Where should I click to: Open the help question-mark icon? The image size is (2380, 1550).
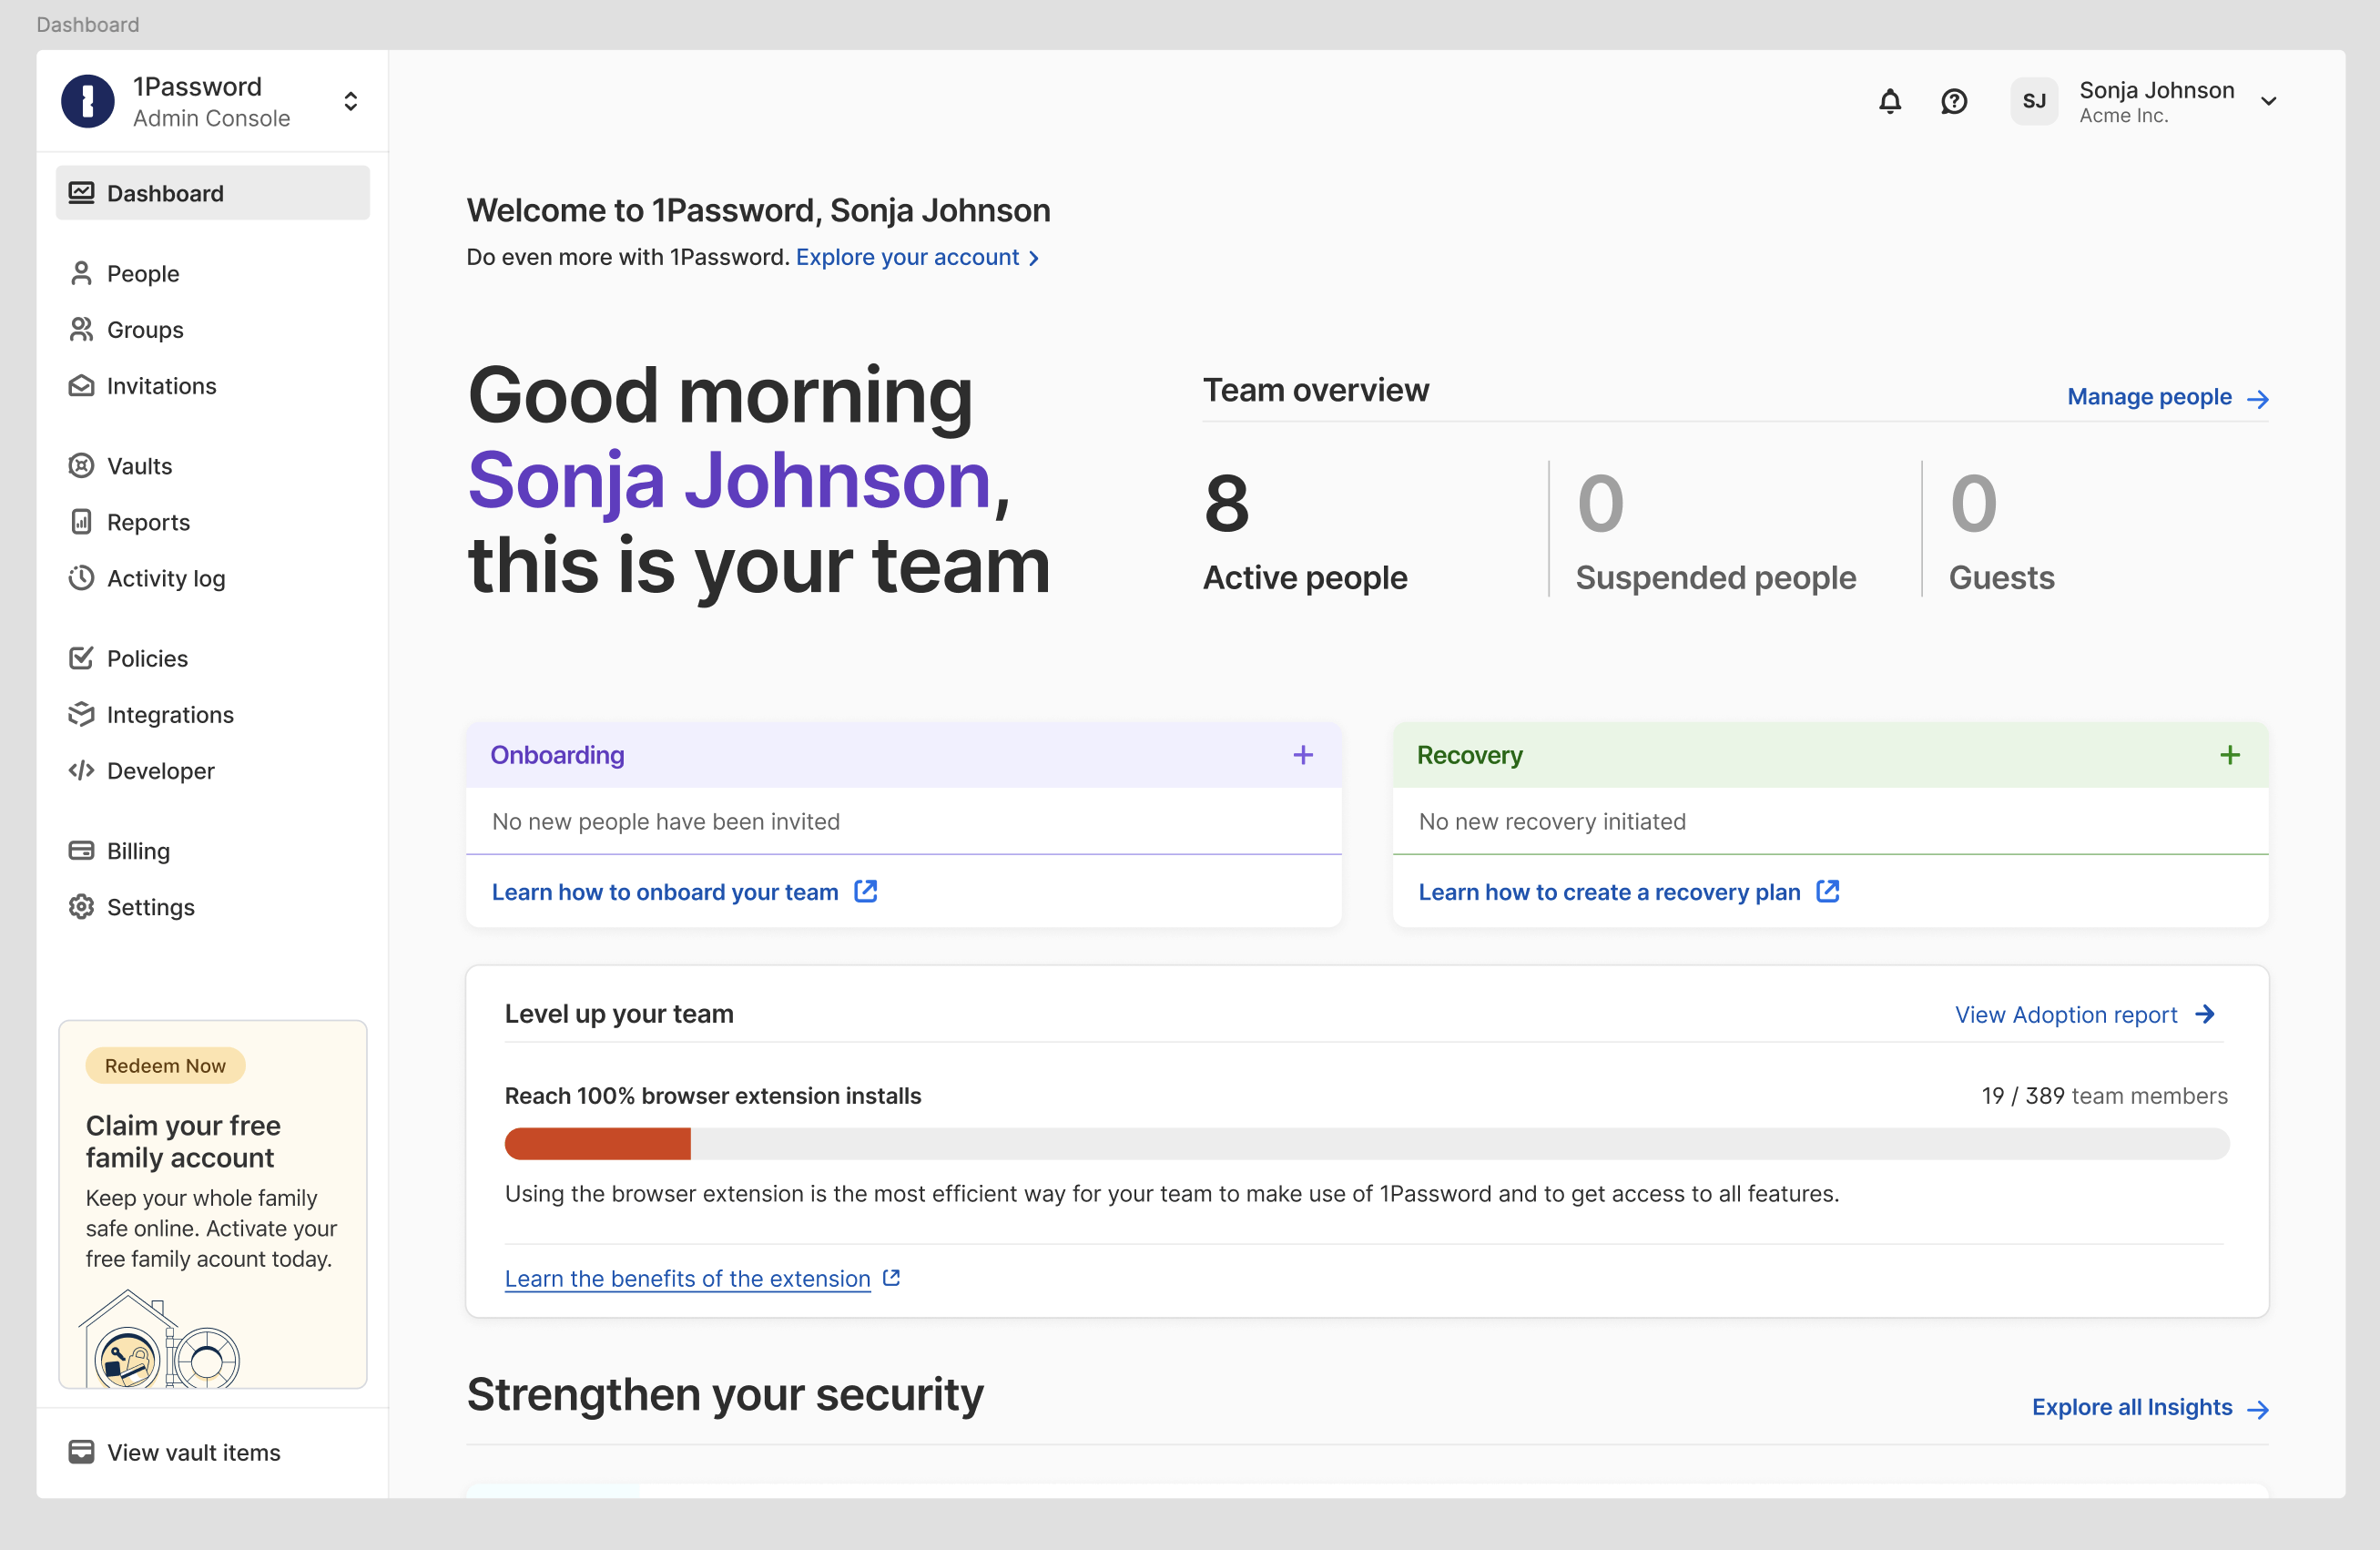(1953, 101)
